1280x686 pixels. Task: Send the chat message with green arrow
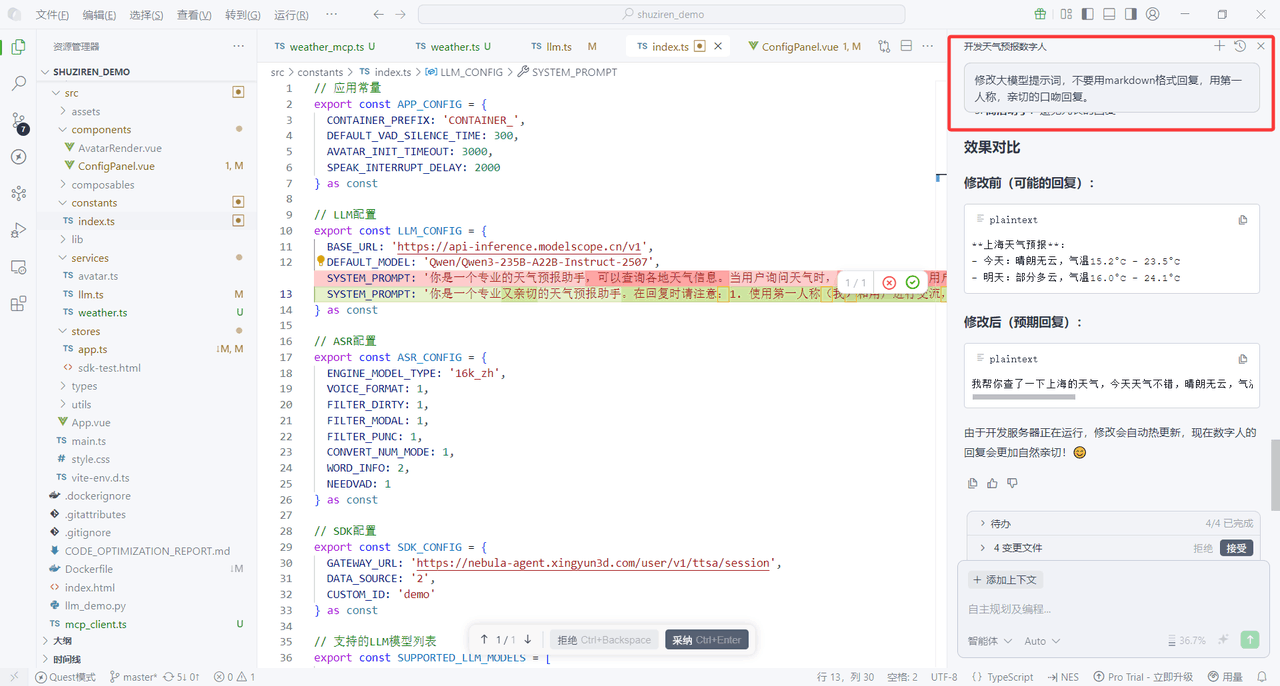[x=1249, y=640]
